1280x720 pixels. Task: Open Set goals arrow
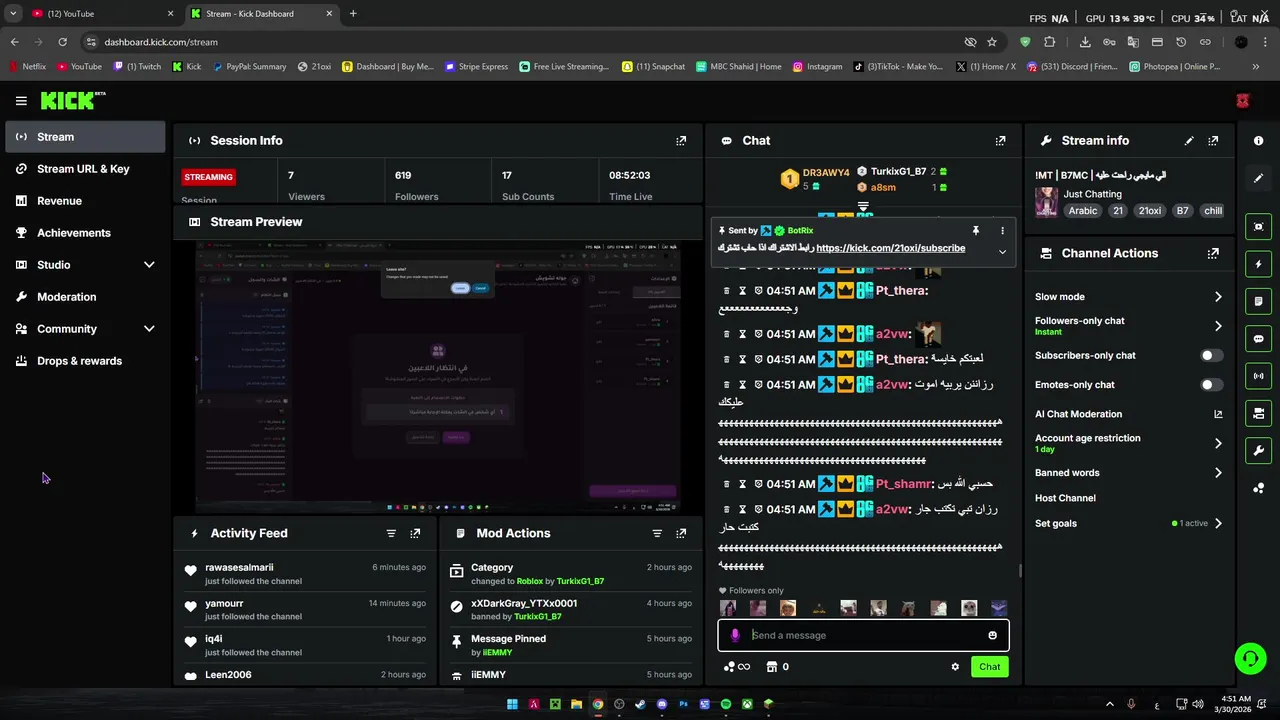point(1218,523)
